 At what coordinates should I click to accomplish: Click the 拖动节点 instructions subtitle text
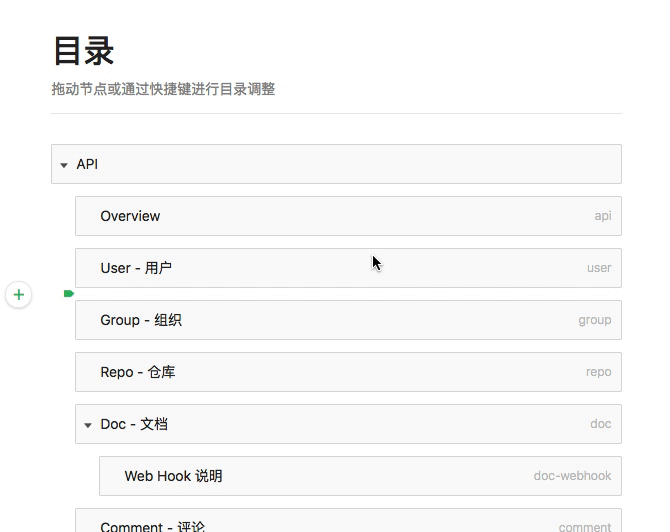(x=163, y=89)
